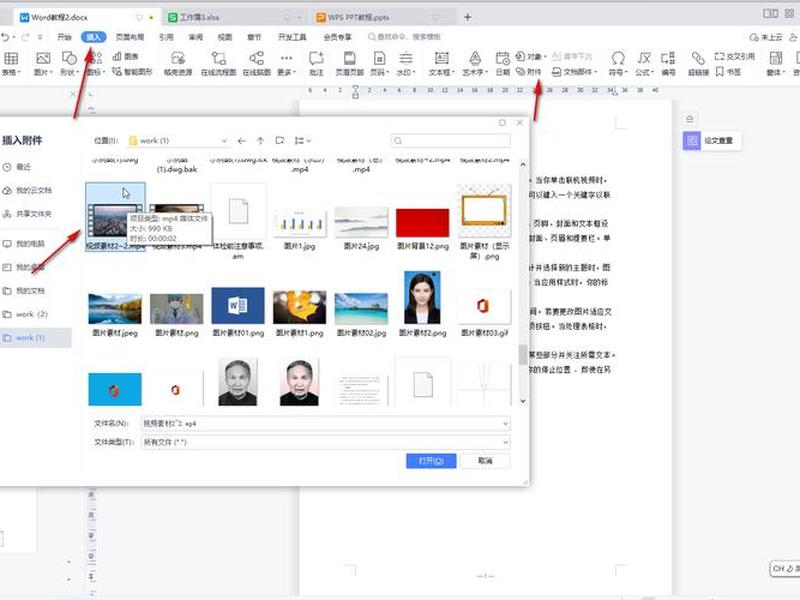Click 对象 object in ribbon
The height and width of the screenshot is (600, 800).
tap(531, 56)
